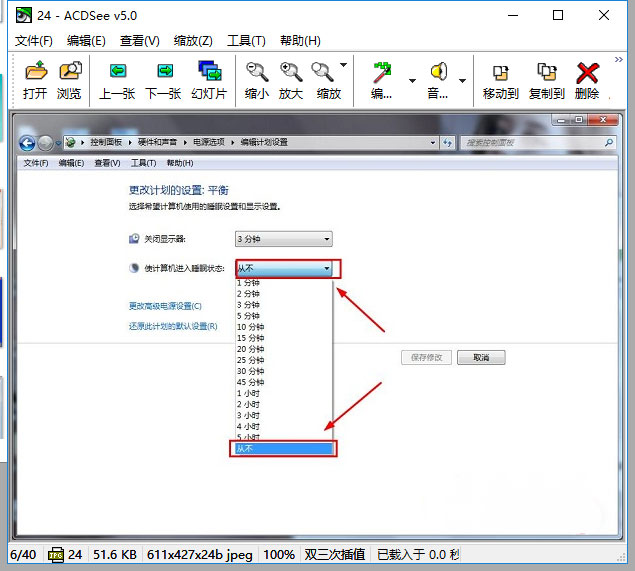This screenshot has width=635, height=571.
Task: Click the 更改高级电源设置(C) link
Action: pos(165,306)
